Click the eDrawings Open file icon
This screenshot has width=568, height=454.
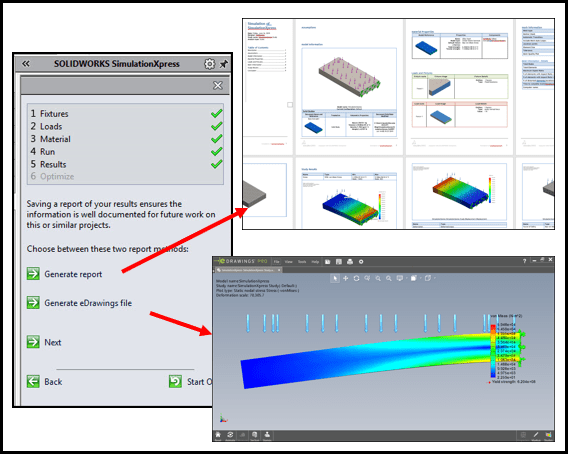[x=327, y=262]
